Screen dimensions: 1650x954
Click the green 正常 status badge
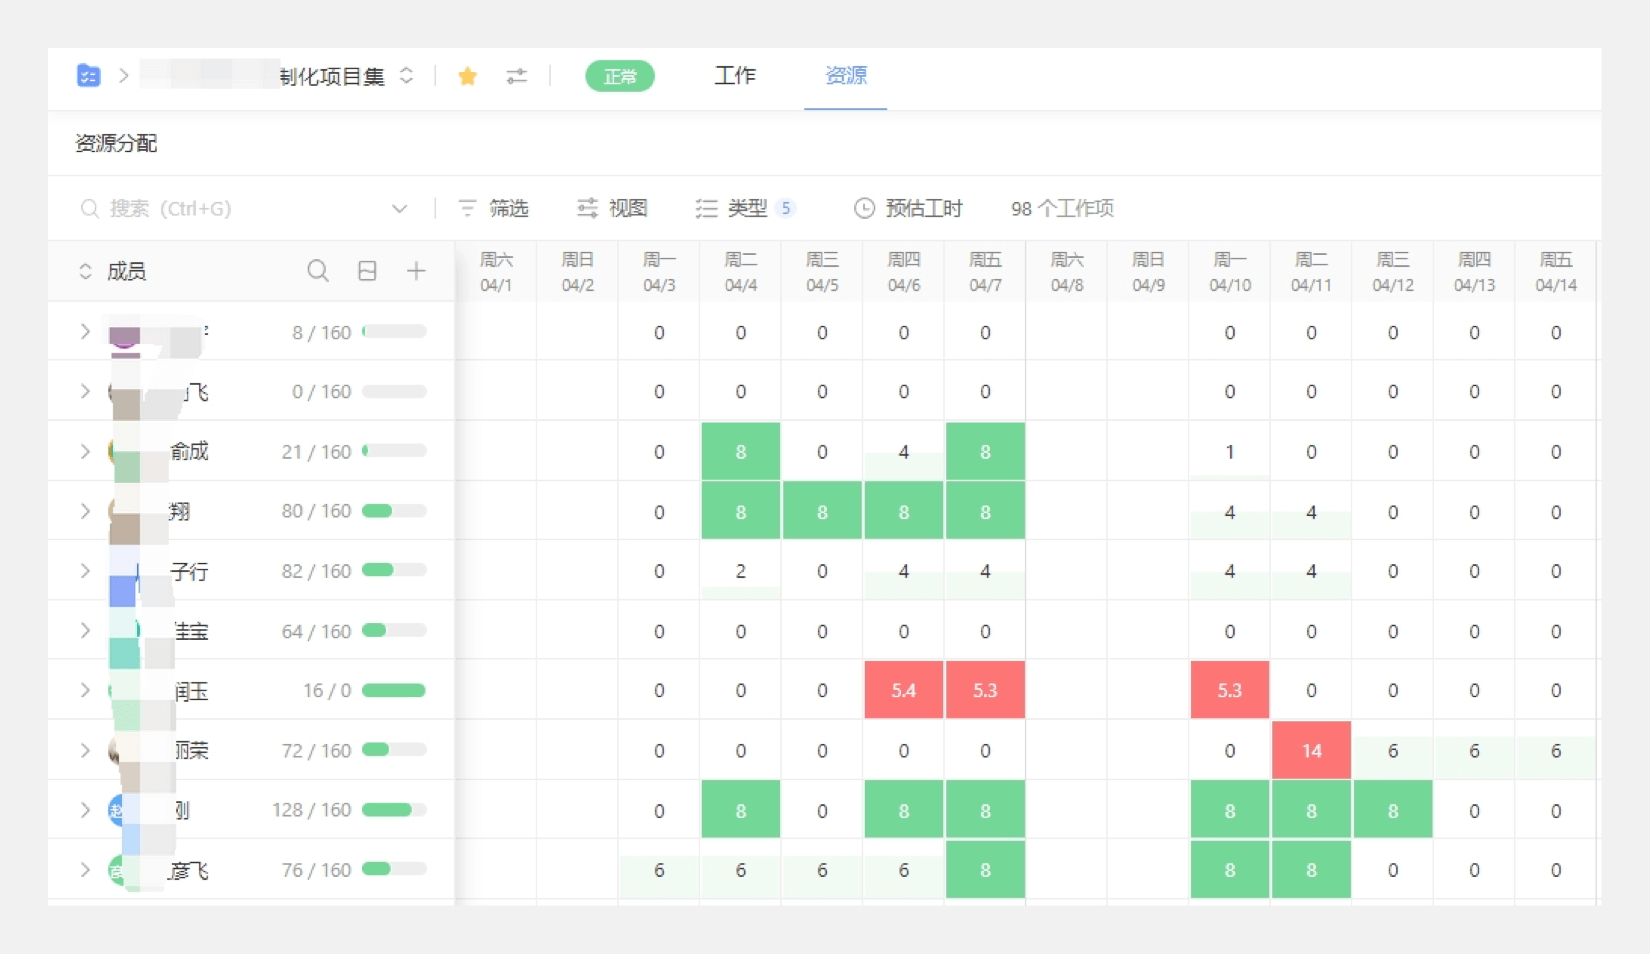(620, 76)
